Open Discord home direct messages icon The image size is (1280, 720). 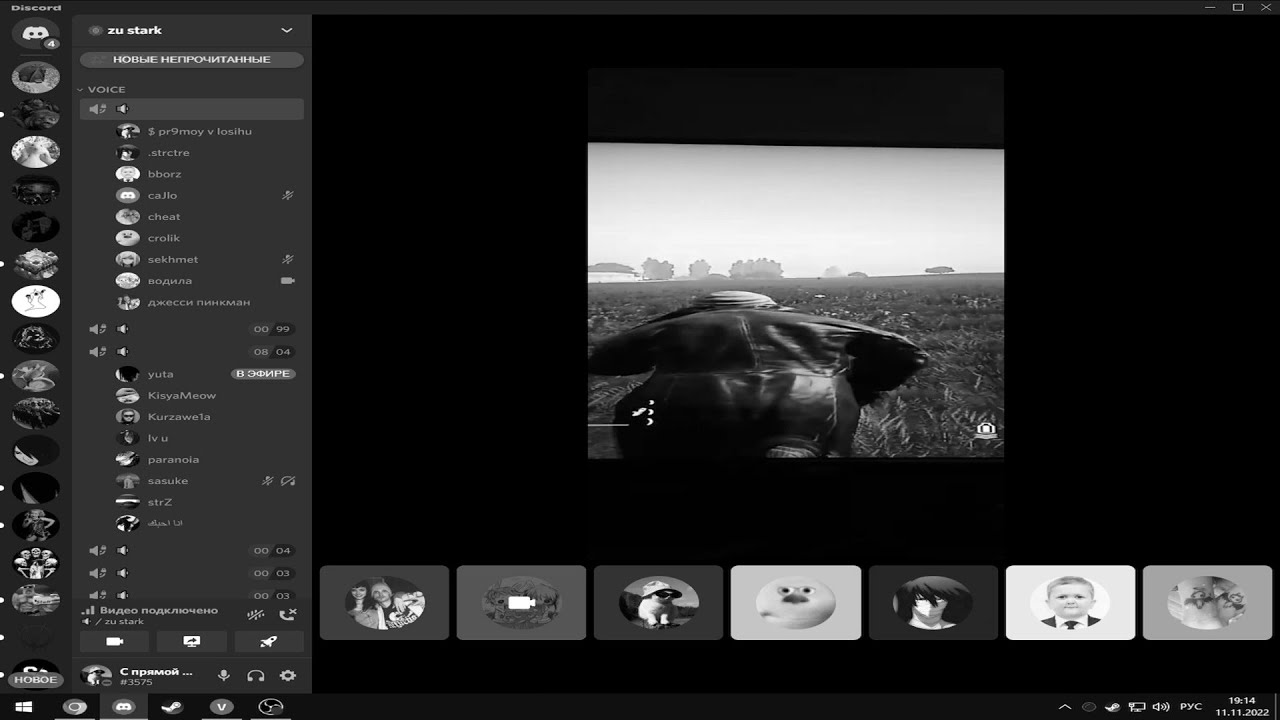[x=36, y=33]
